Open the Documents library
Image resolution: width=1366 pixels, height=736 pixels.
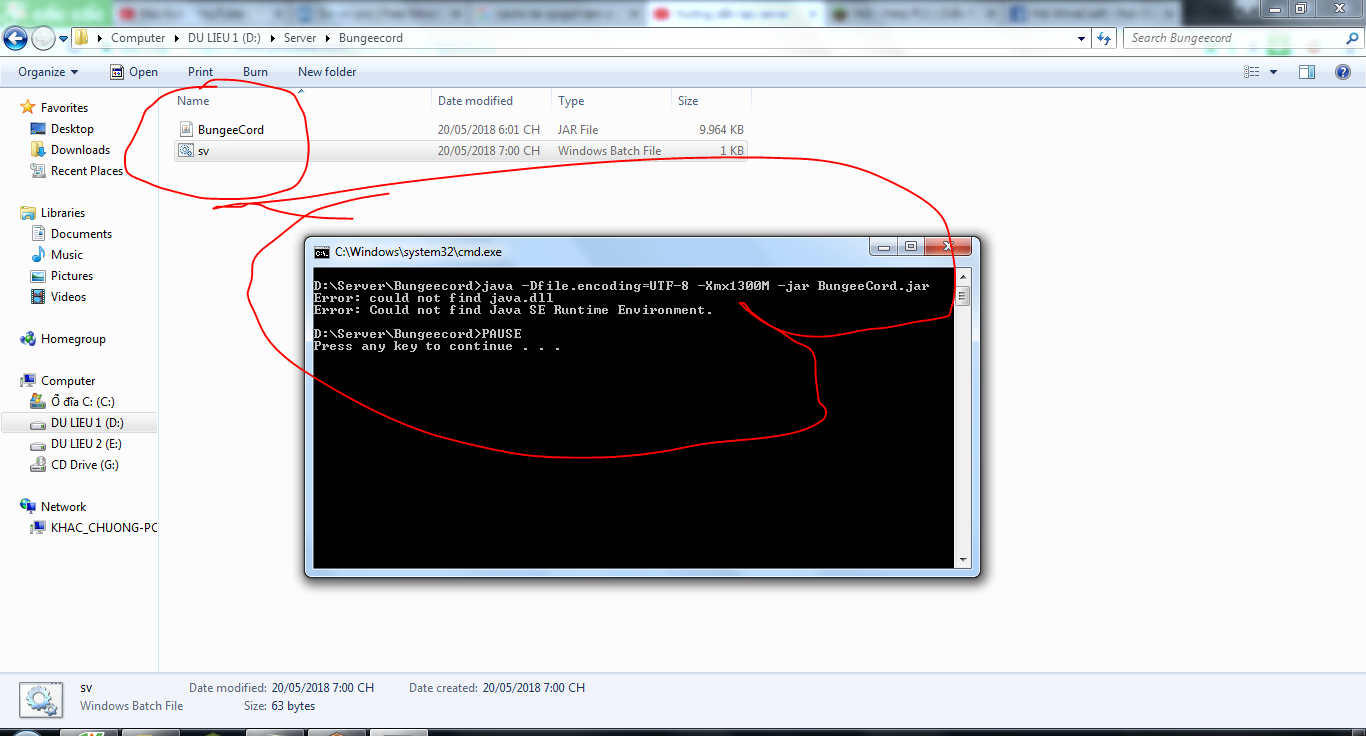tap(81, 234)
